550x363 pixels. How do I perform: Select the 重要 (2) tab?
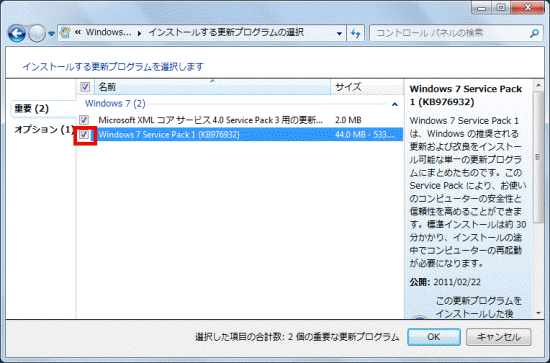point(43,108)
